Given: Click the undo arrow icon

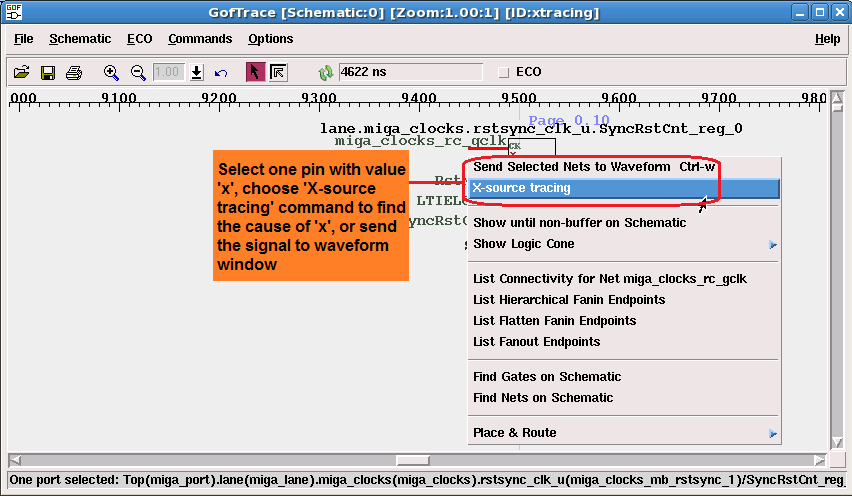Looking at the screenshot, I should [221, 72].
